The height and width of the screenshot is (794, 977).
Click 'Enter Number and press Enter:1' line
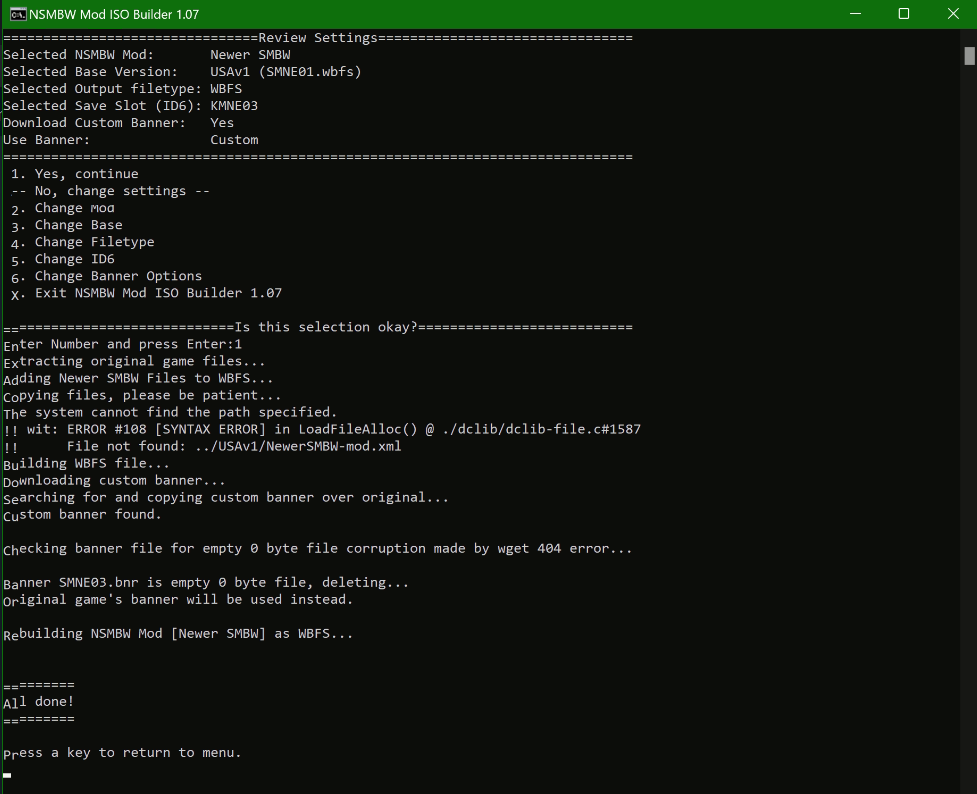tap(123, 344)
